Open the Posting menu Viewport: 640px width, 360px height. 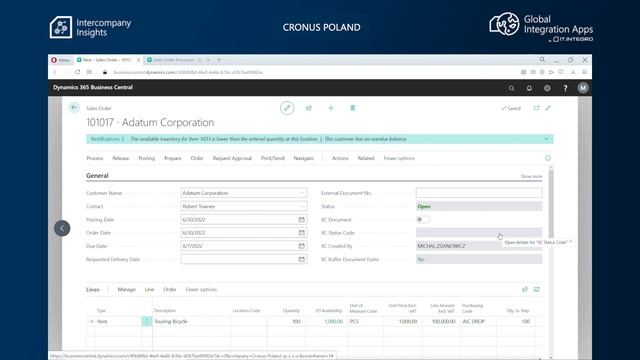(x=147, y=158)
